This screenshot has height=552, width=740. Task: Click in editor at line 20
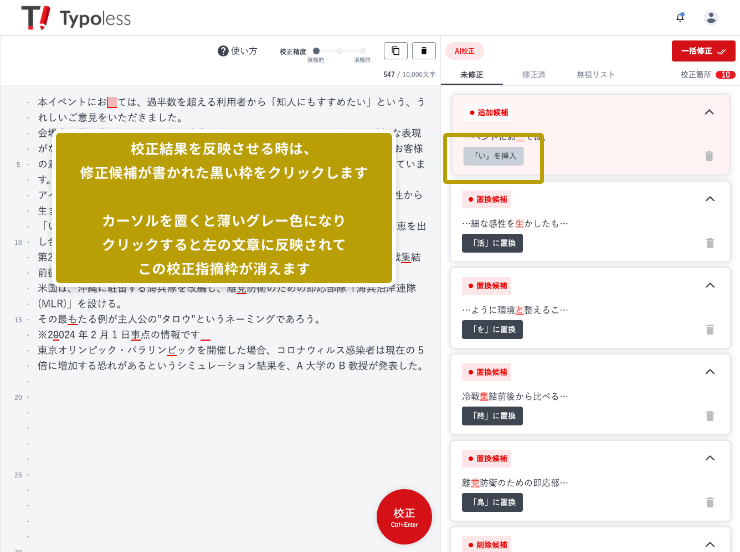pos(231,397)
